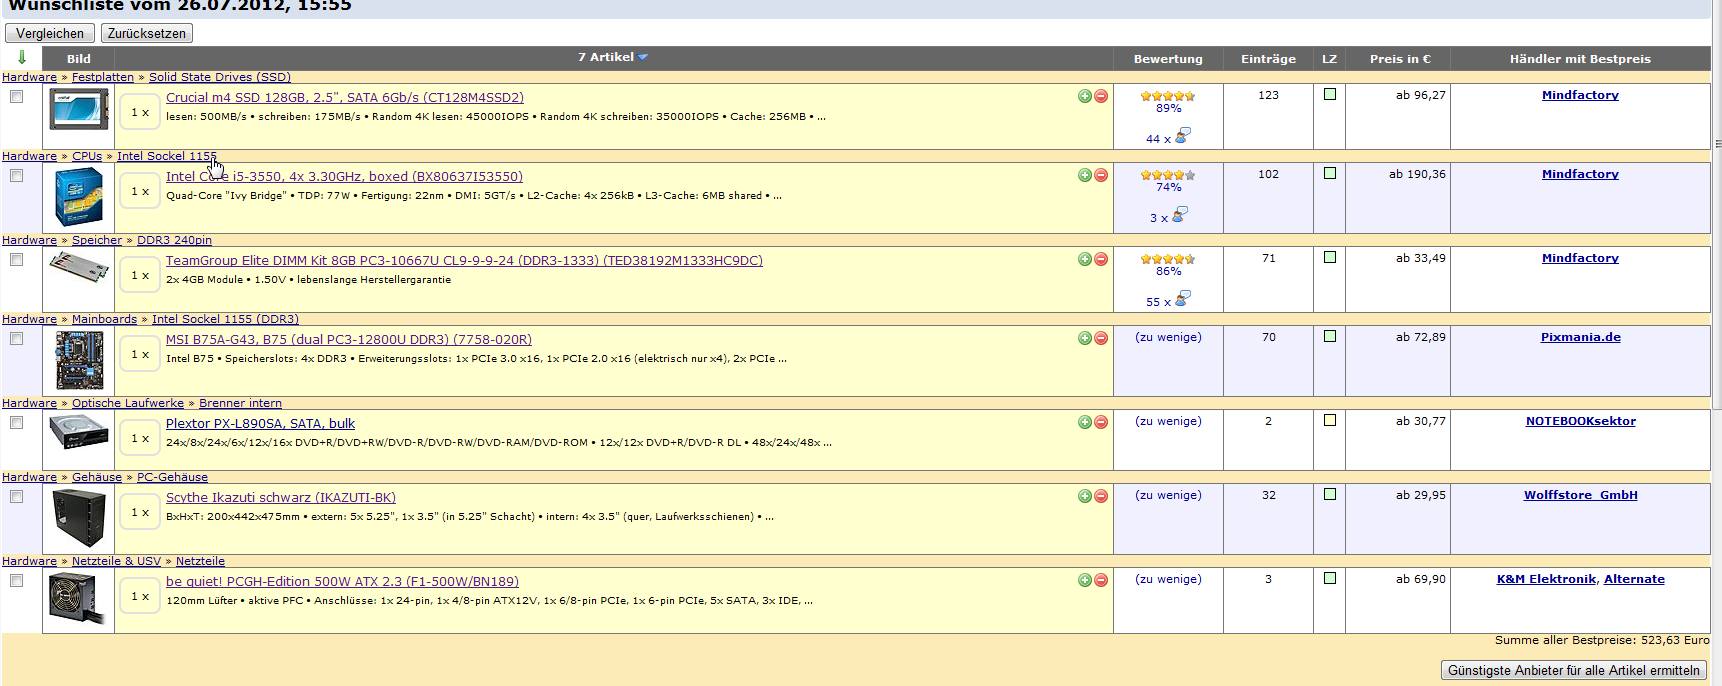Click green plus icon for Scythe Ikazuti
1722x686 pixels.
coord(1084,496)
